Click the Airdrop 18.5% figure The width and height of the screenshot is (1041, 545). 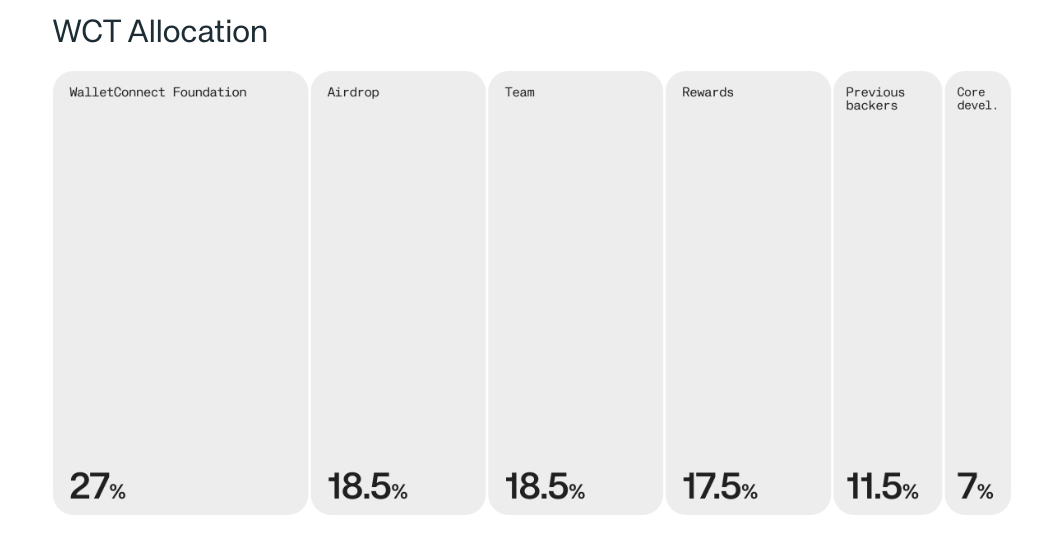pyautogui.click(x=367, y=486)
